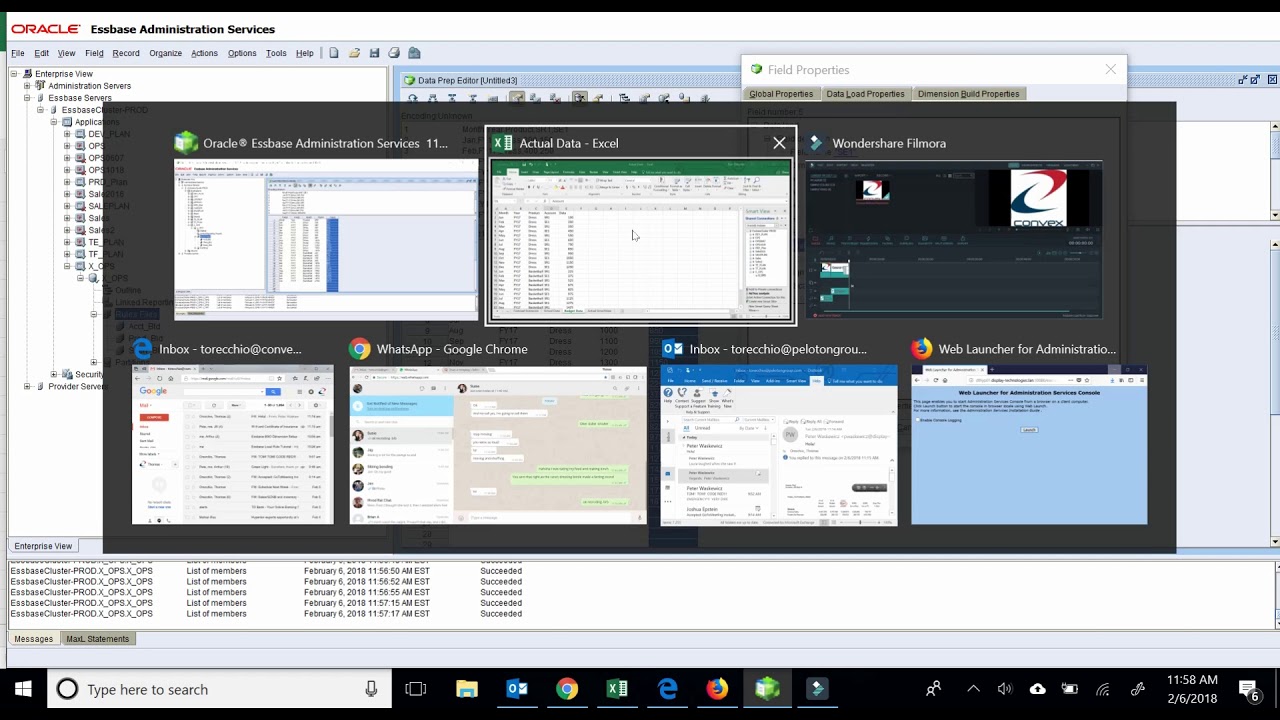Open Filmora from the taskbar
This screenshot has width=1280, height=720.
[x=817, y=689]
